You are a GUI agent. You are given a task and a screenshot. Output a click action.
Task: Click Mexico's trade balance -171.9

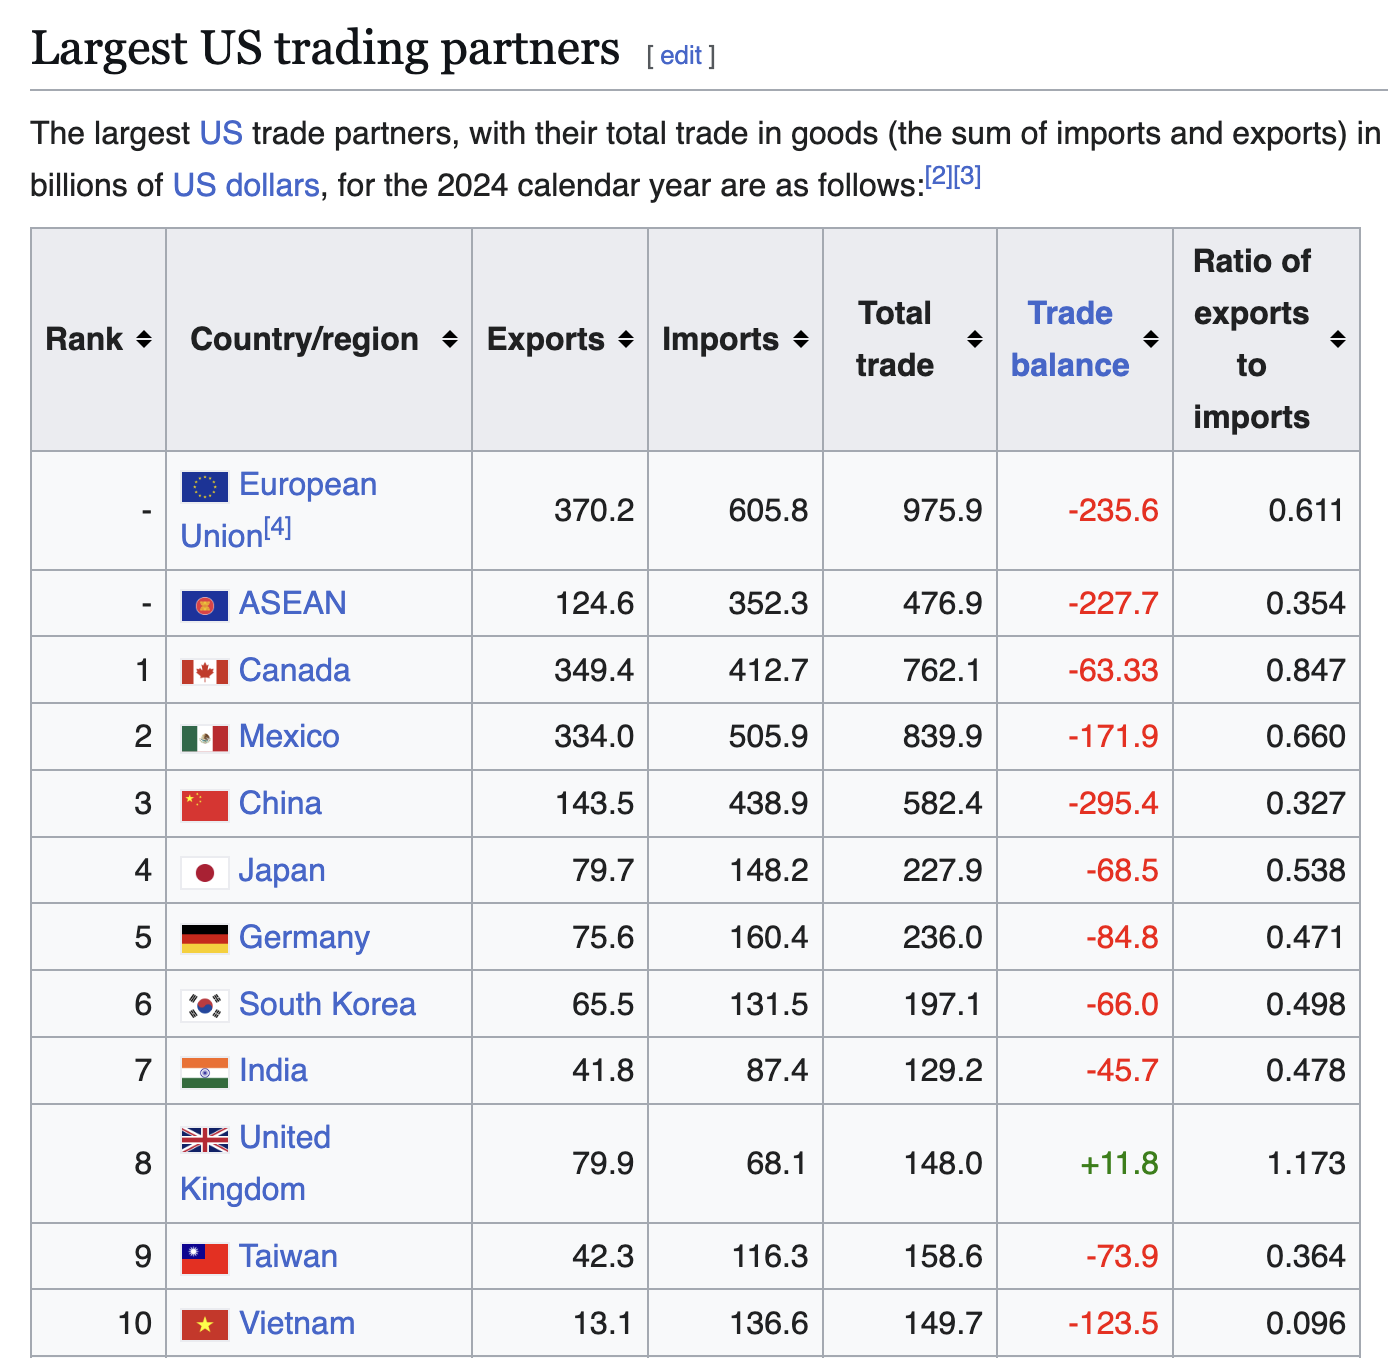tap(1113, 736)
